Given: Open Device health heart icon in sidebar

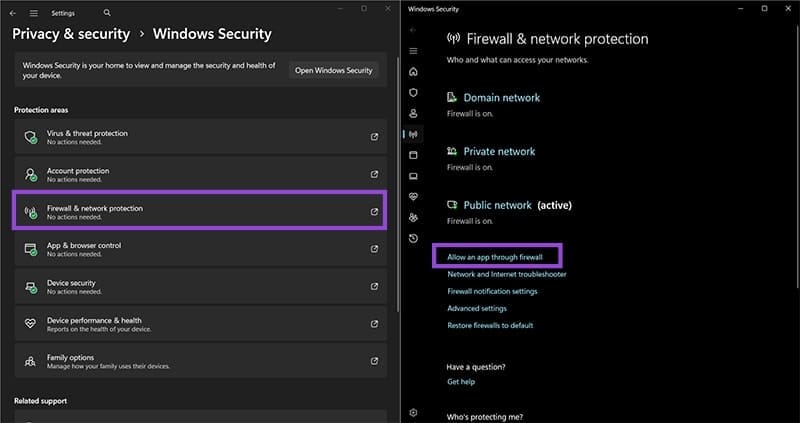Looking at the screenshot, I should [x=413, y=196].
